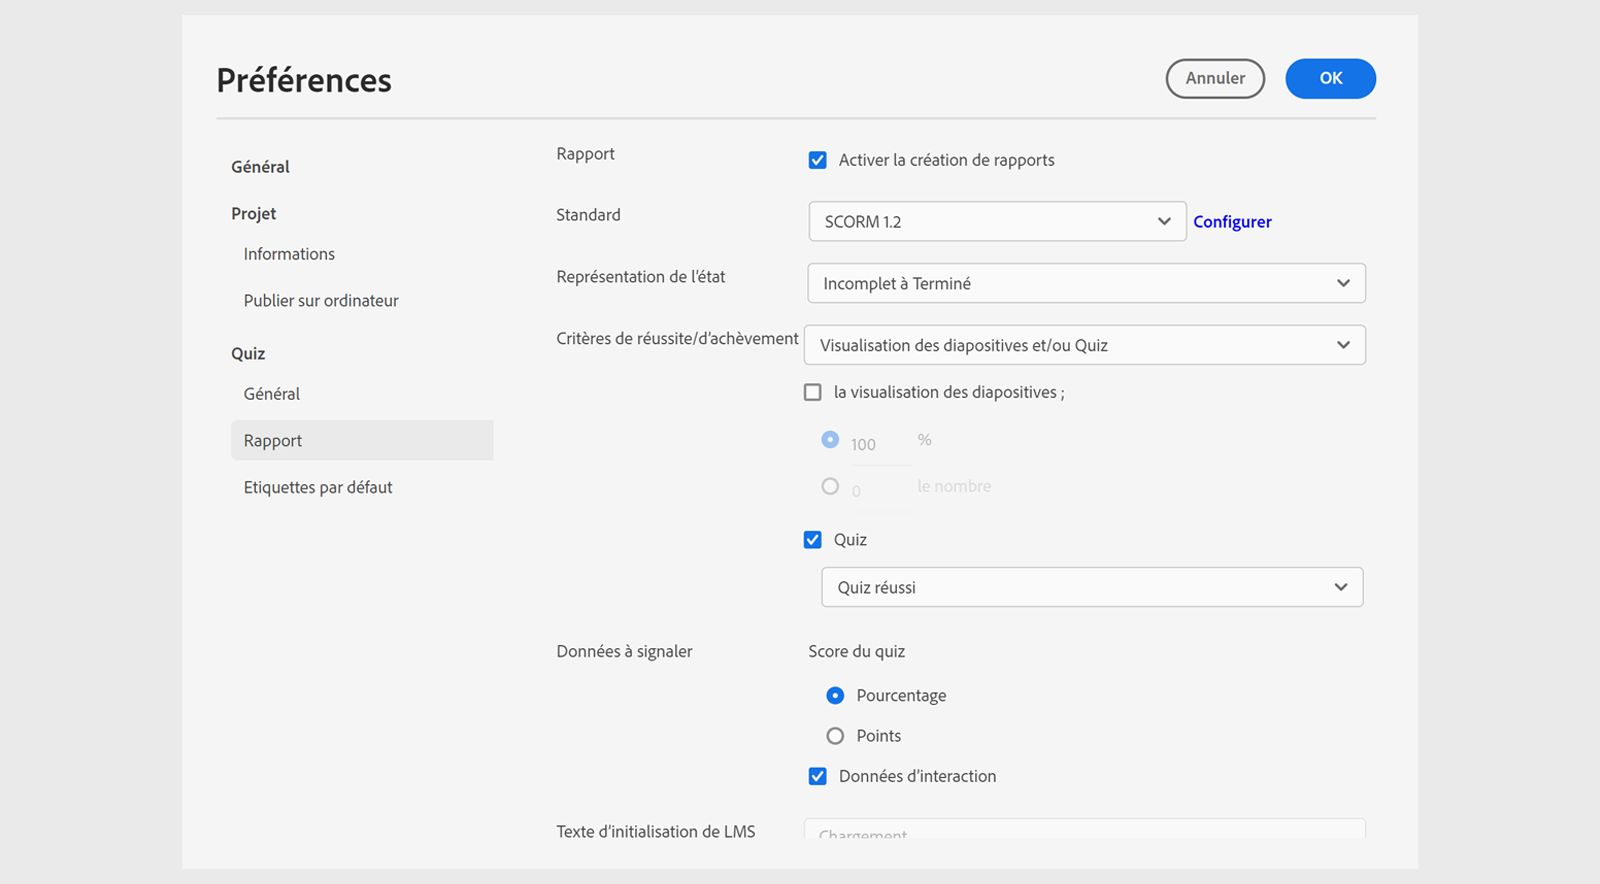This screenshot has height=884, width=1600.
Task: Open the Standard SCORM 1.2 dropdown
Action: pyautogui.click(x=996, y=222)
